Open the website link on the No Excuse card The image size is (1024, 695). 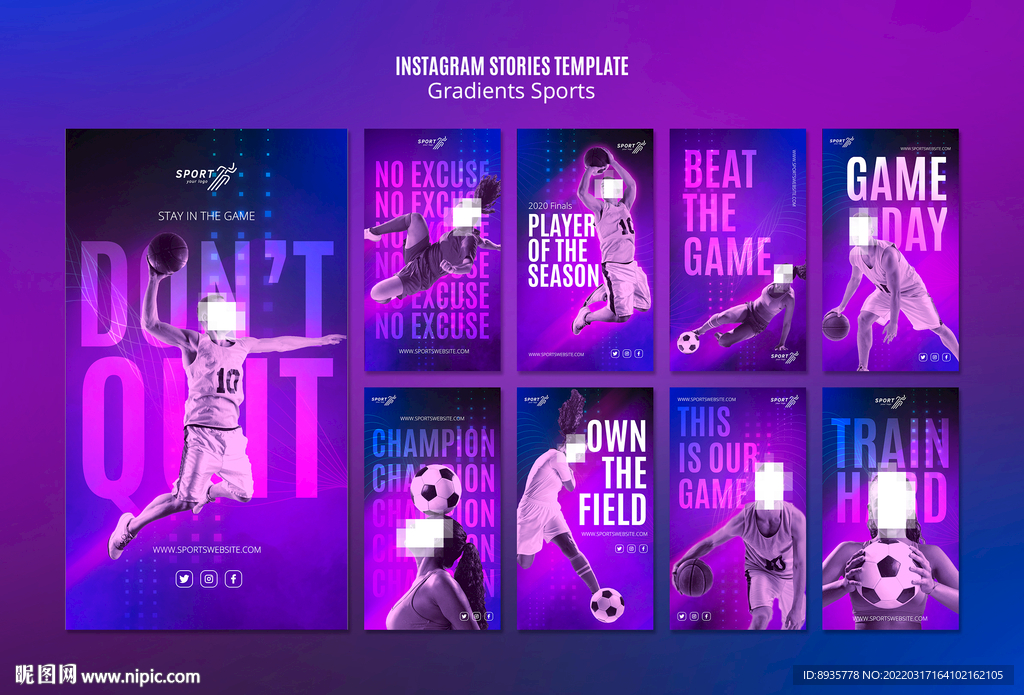pyautogui.click(x=434, y=351)
